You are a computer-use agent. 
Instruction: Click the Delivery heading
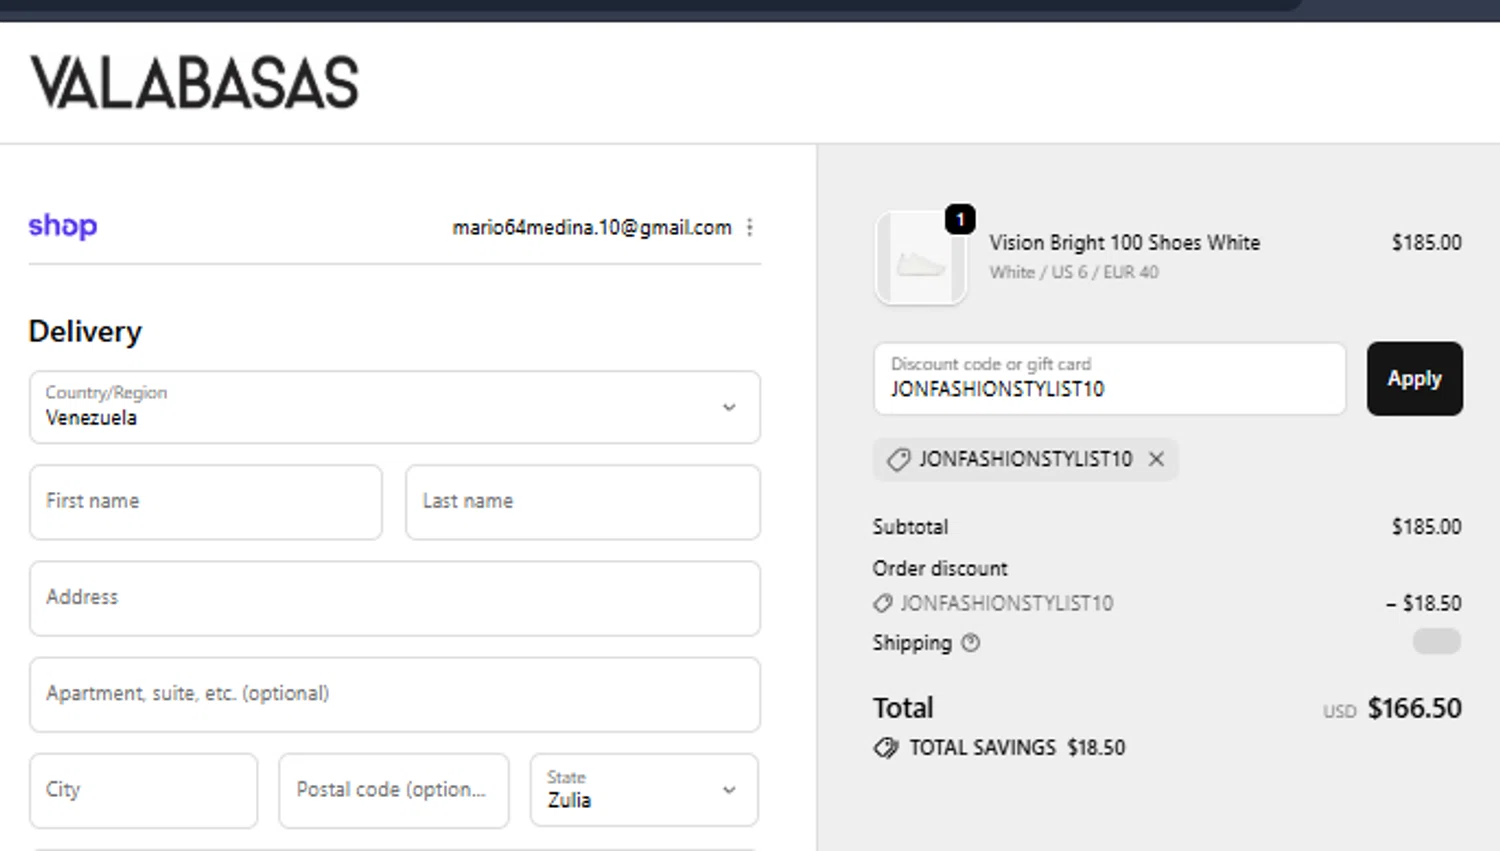tap(85, 331)
